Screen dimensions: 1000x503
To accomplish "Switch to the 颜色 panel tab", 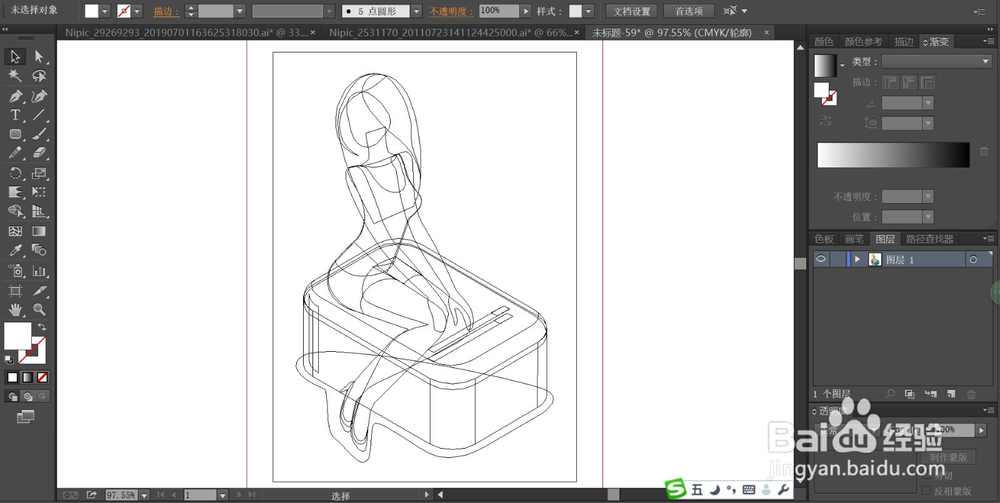I will (x=823, y=41).
